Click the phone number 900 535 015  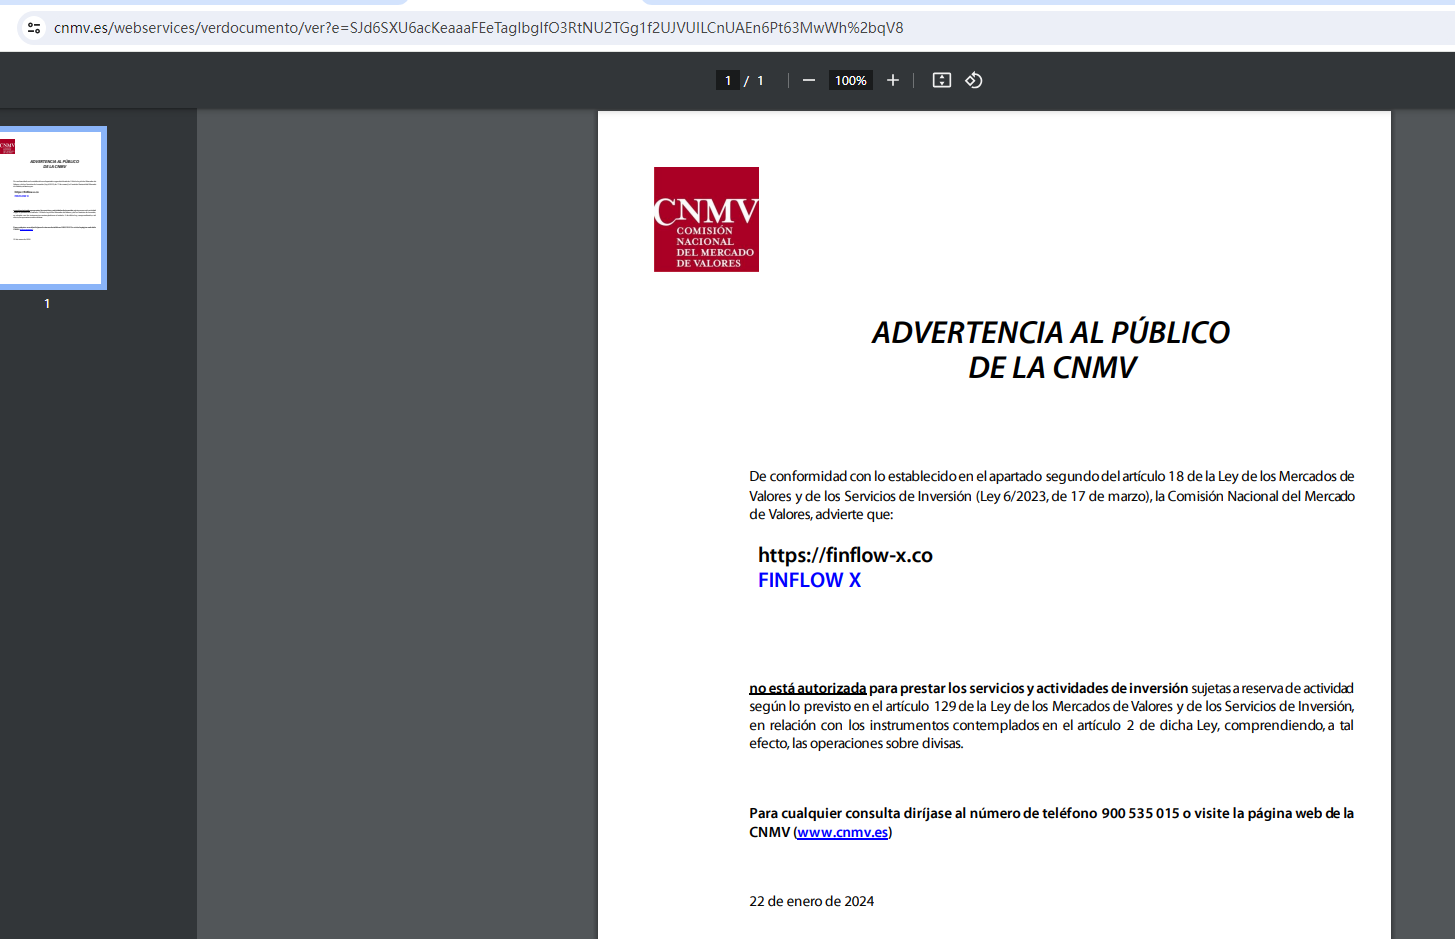1140,813
